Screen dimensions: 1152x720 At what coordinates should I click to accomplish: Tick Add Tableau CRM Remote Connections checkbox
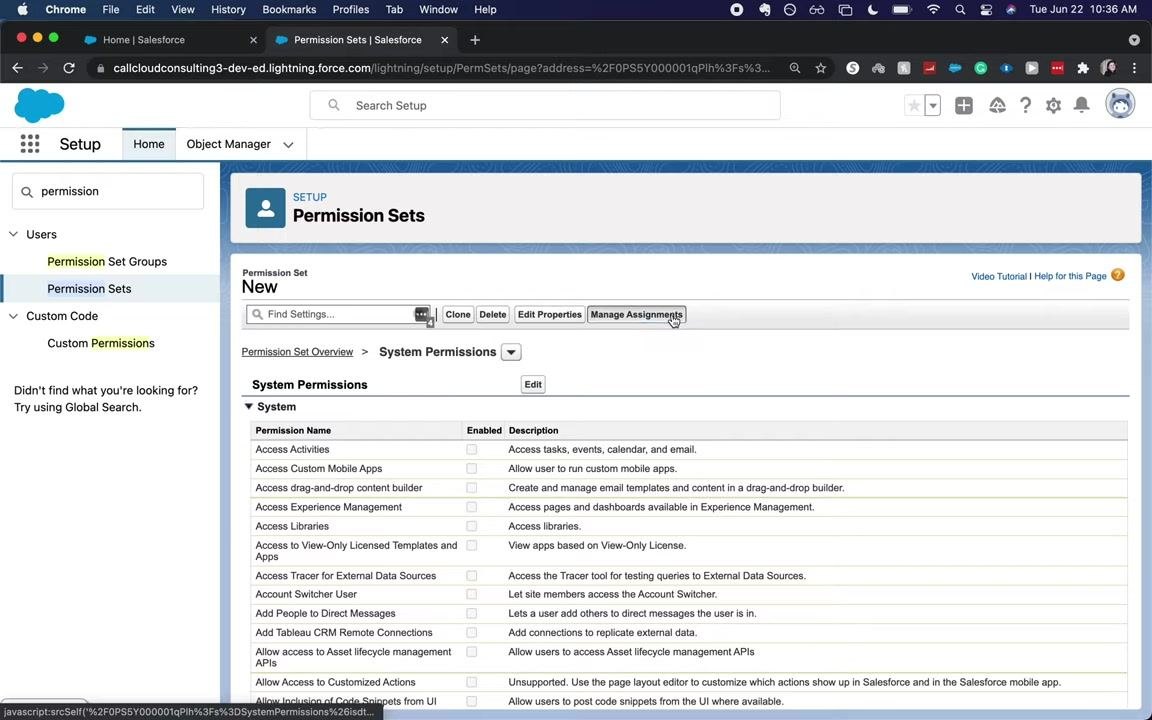point(472,633)
